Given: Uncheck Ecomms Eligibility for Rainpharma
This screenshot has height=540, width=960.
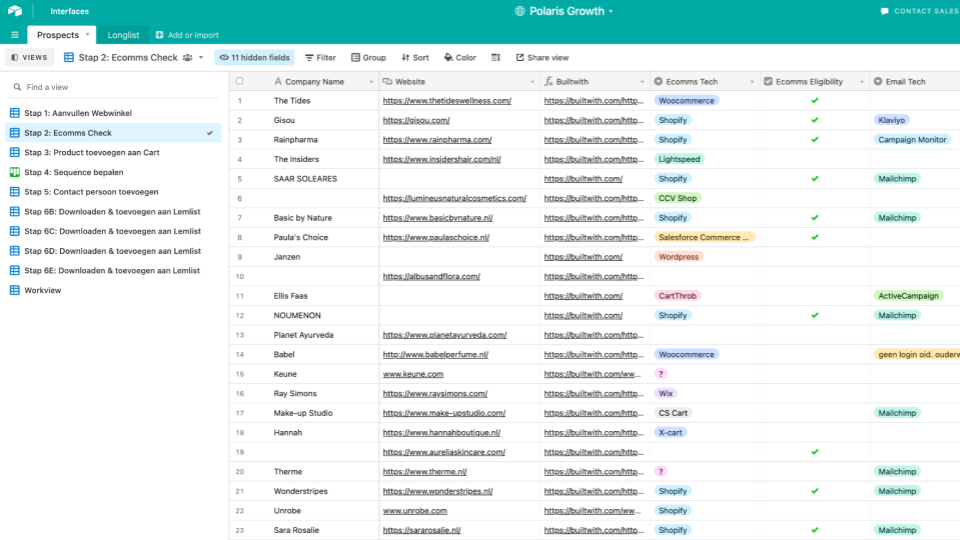Looking at the screenshot, I should coord(815,140).
